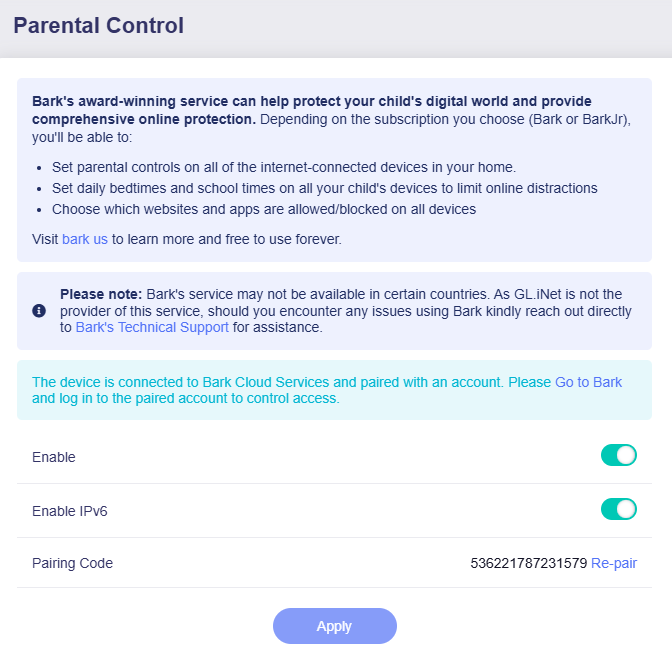Toggle the Enable switch off
Screen dimensions: 672x656
tap(618, 456)
